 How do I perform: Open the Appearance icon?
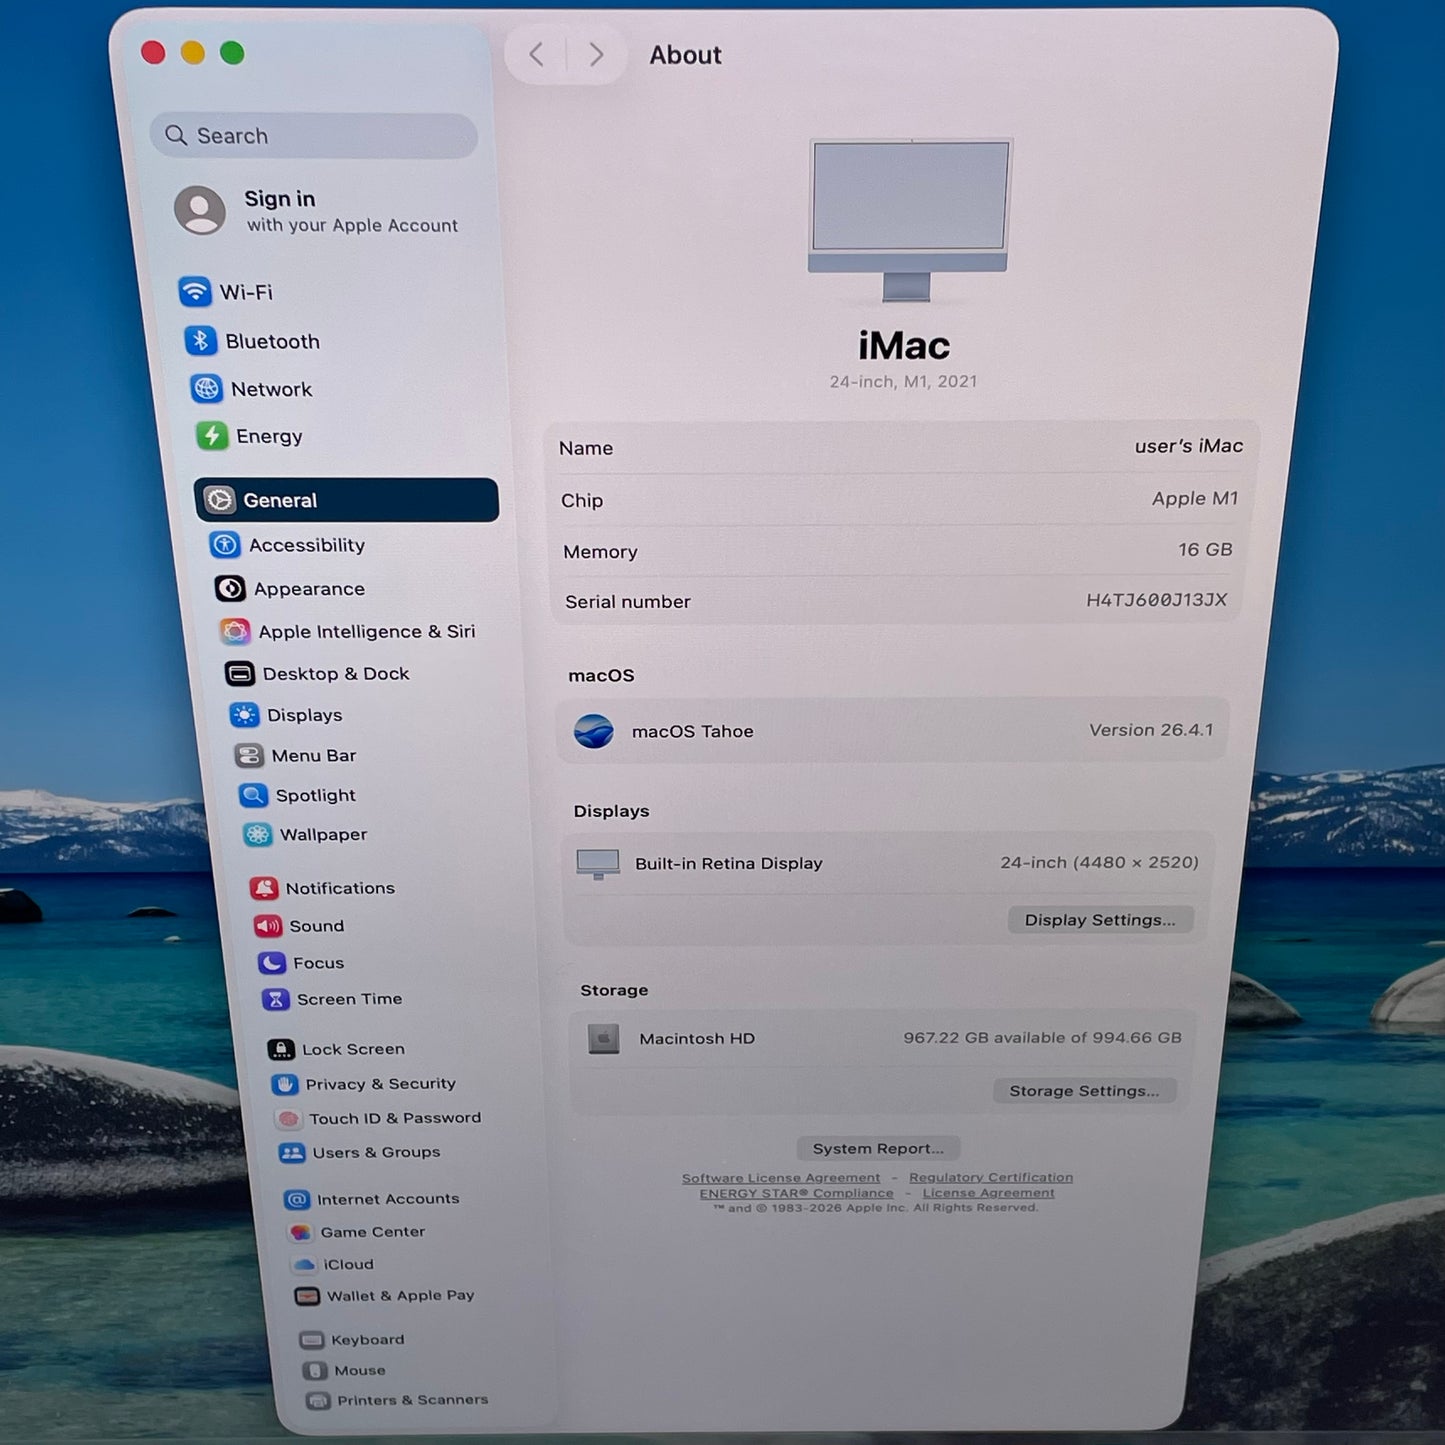[x=230, y=589]
